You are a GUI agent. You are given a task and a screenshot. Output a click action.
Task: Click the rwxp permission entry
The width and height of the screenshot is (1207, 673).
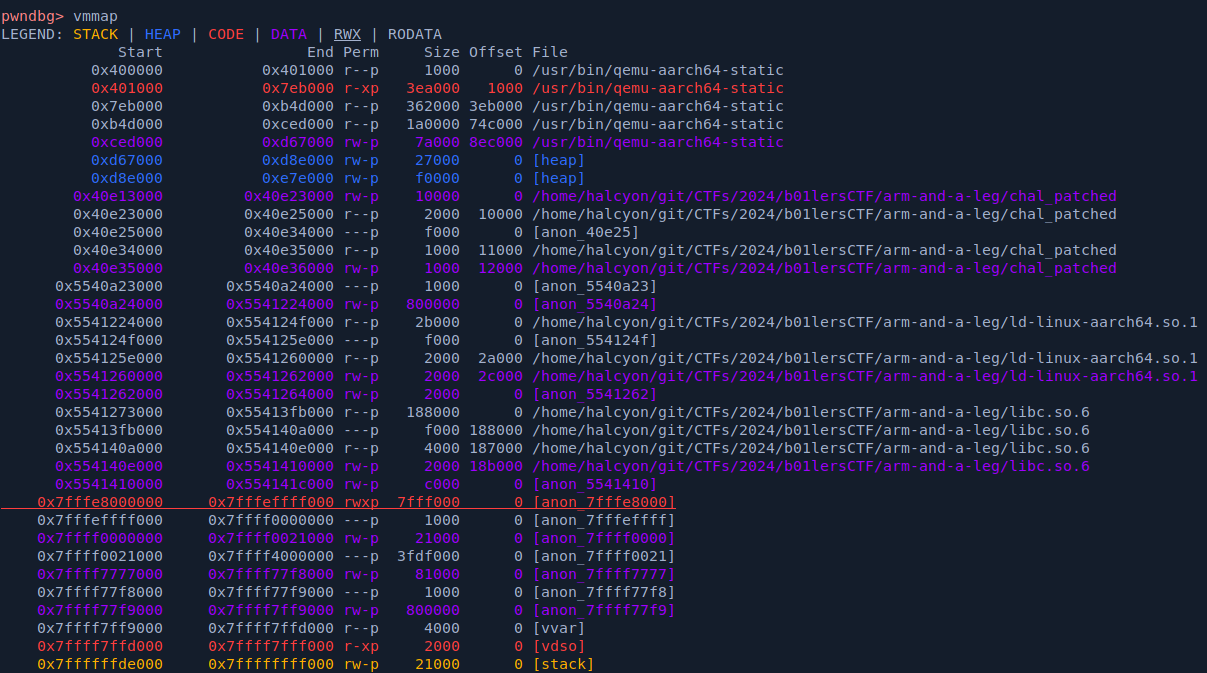pos(360,502)
